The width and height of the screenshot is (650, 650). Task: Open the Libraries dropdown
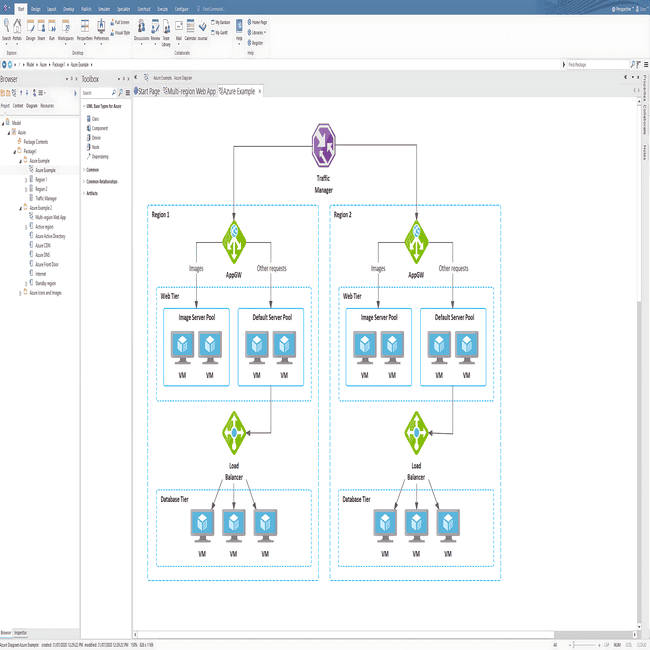(257, 32)
